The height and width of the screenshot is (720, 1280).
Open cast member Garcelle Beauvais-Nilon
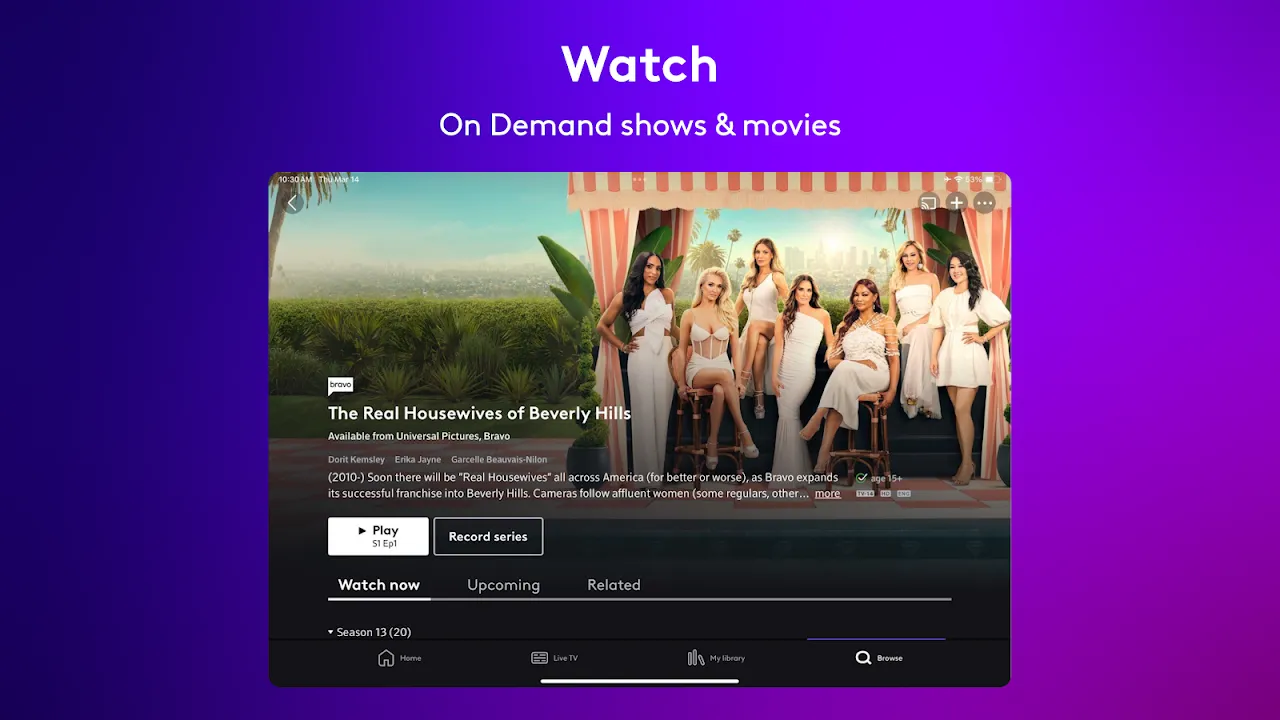coord(499,460)
